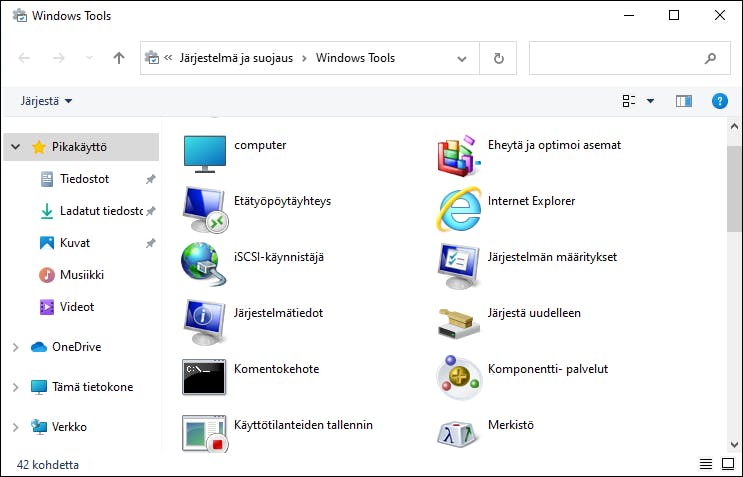Select the Merkistö character map icon
This screenshot has height=477, width=743.
coord(457,433)
